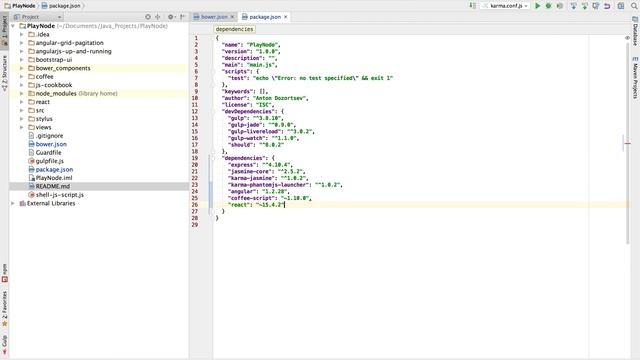The image size is (640, 360).
Task: Click the revert changes arrow icon
Action: tap(607, 6)
